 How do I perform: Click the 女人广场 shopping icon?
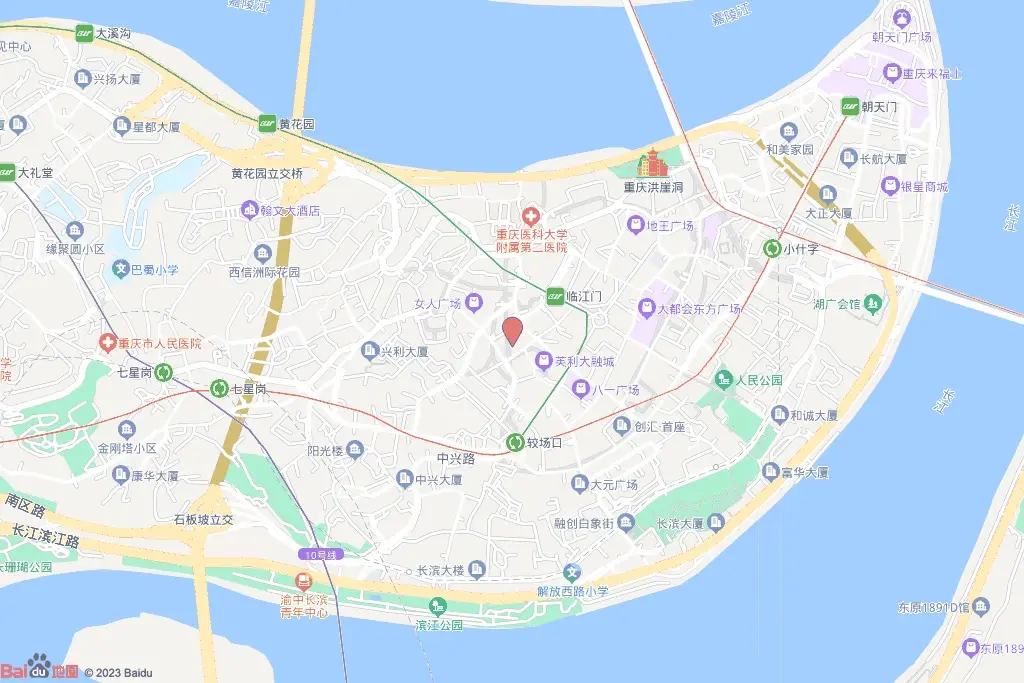(x=474, y=302)
